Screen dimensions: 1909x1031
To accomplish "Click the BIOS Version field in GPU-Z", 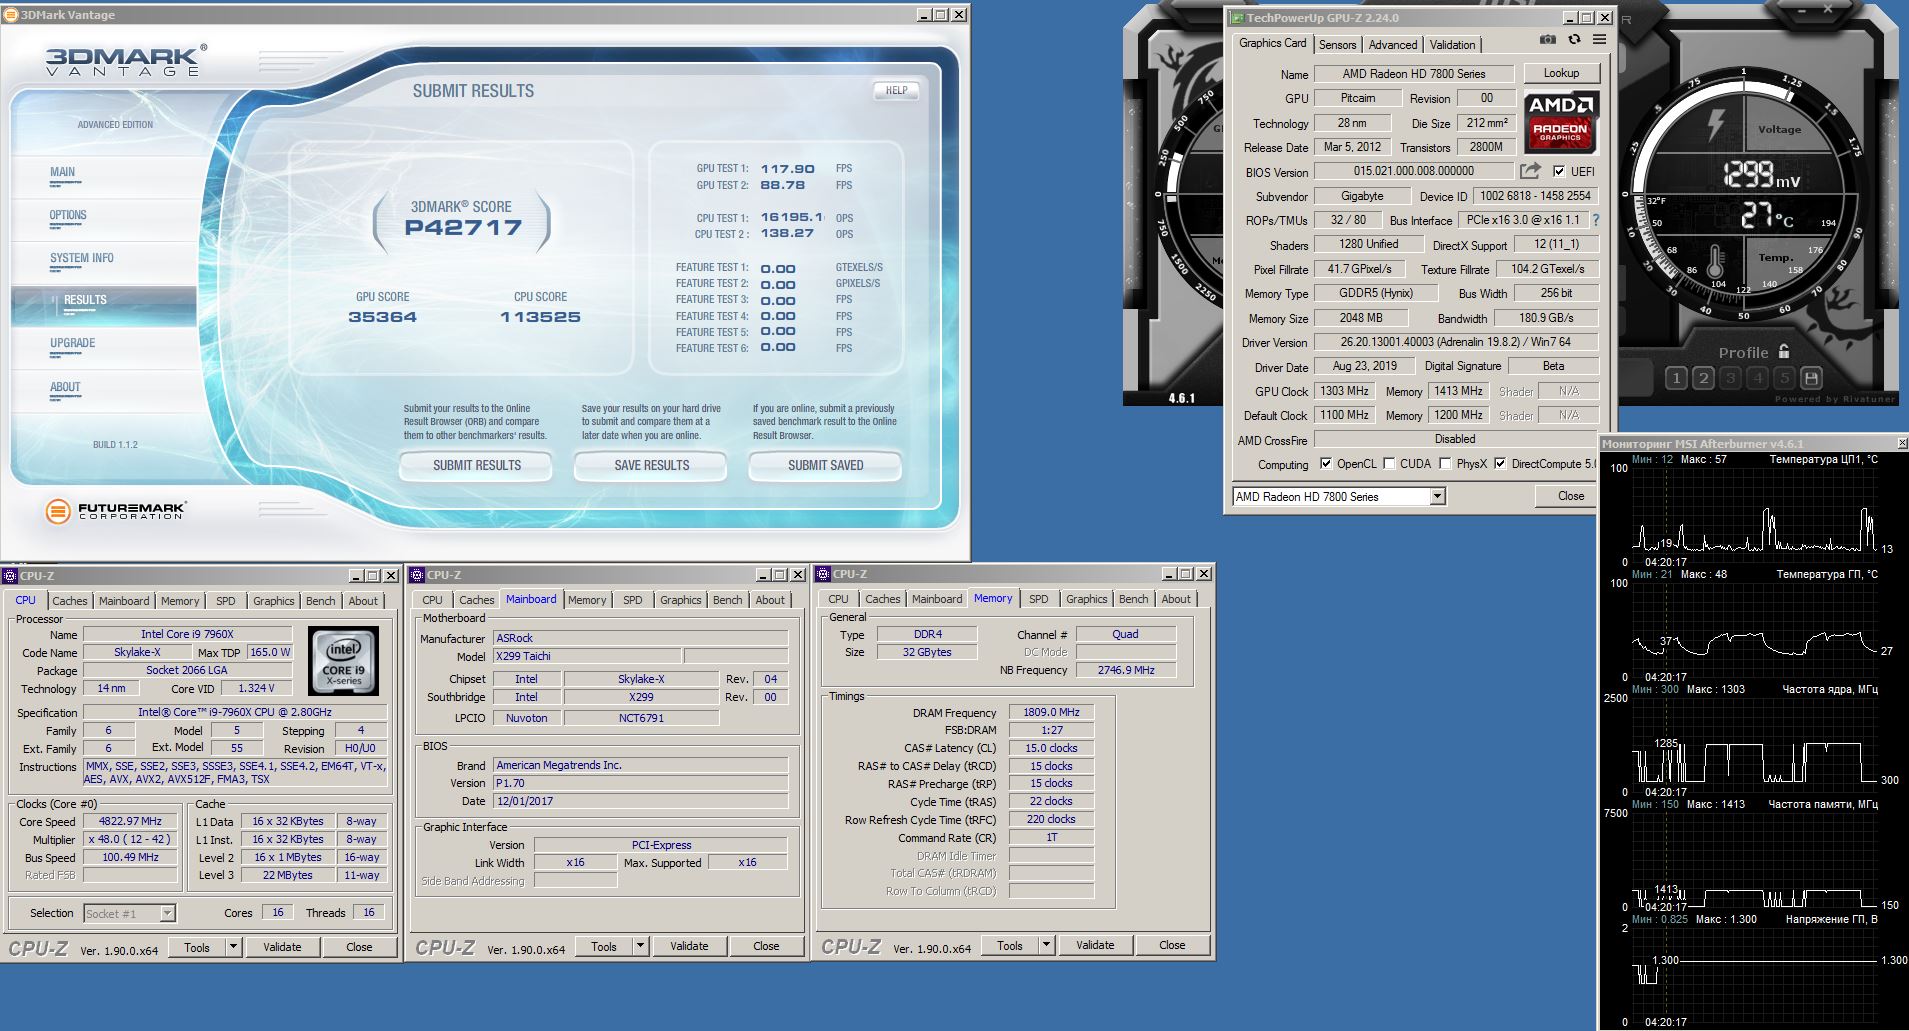I will [x=1413, y=171].
